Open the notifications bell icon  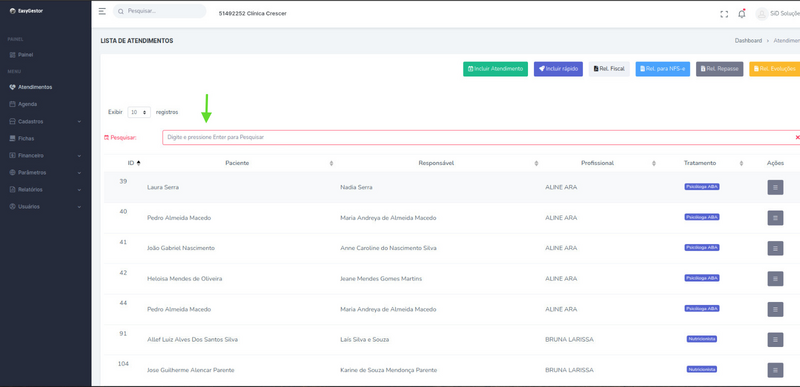coord(741,14)
